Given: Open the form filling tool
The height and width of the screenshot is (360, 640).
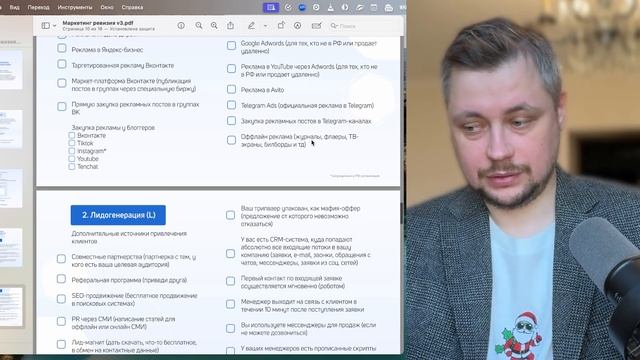Looking at the screenshot, I should pyautogui.click(x=316, y=26).
